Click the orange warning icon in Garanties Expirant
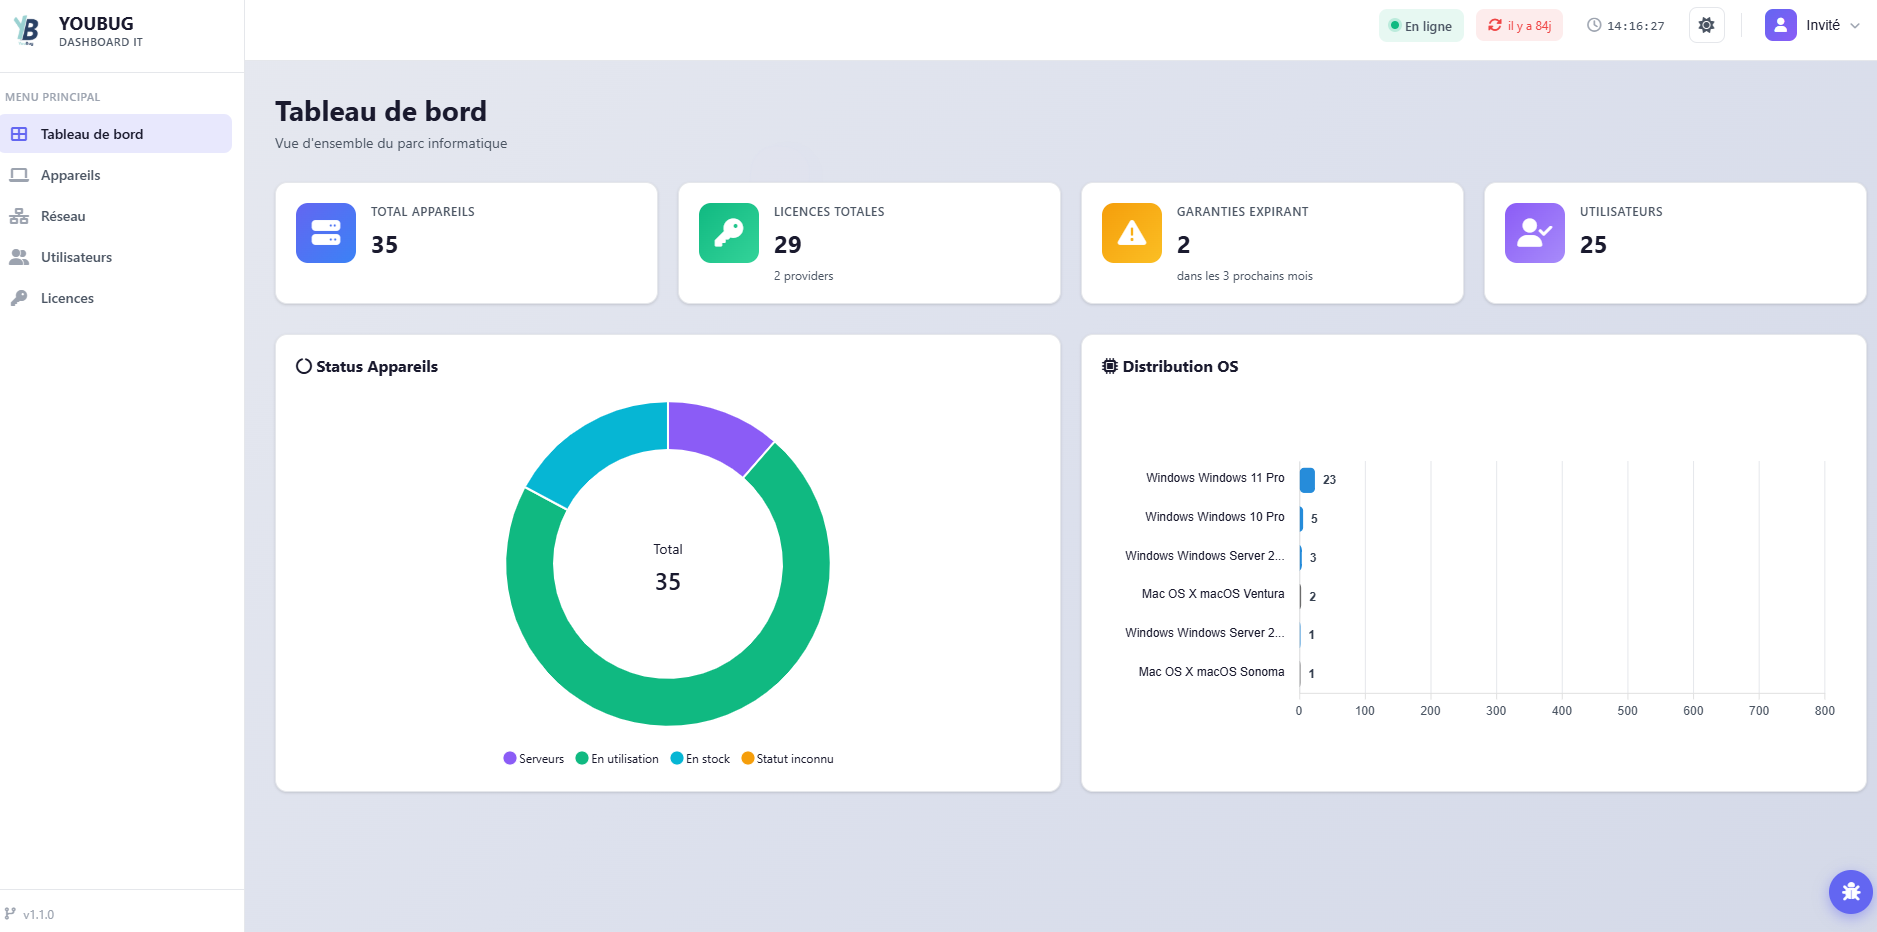The width and height of the screenshot is (1877, 932). [1132, 233]
